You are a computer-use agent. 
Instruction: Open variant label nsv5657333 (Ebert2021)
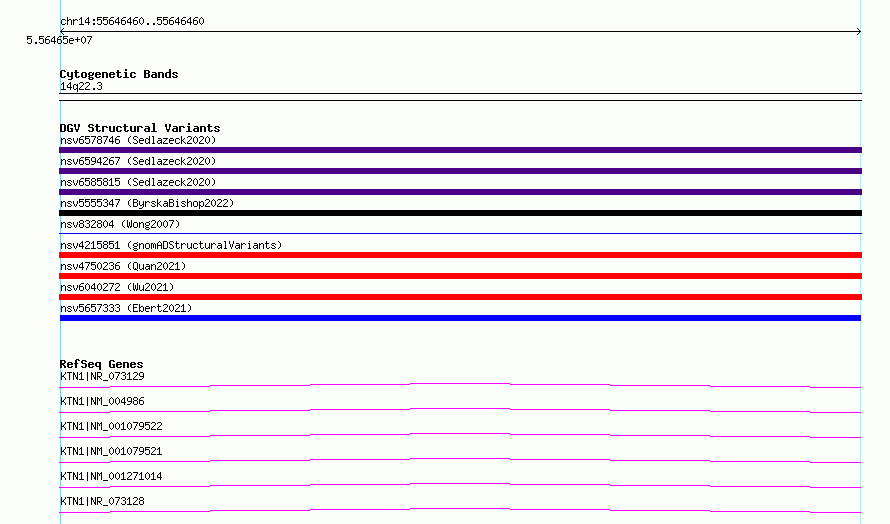click(126, 308)
